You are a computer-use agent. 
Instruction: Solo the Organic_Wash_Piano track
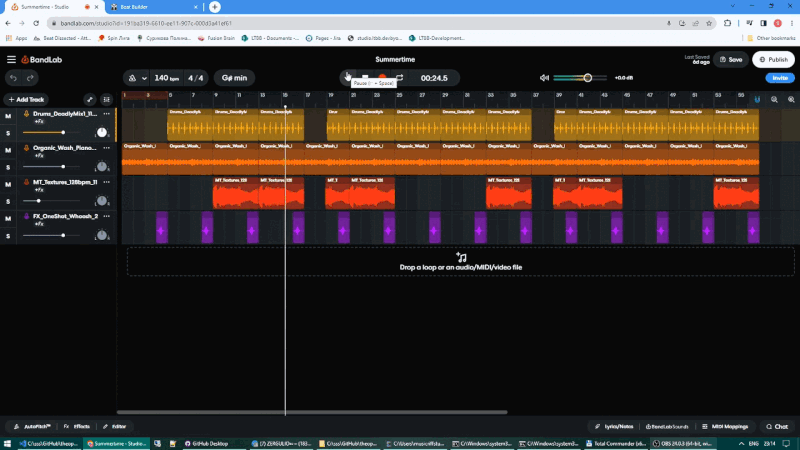click(8, 167)
